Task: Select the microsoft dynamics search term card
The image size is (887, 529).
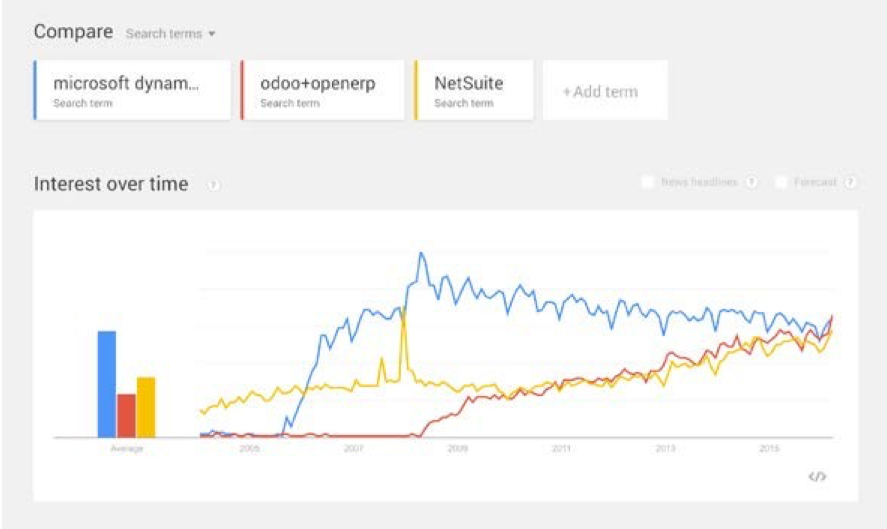Action: tap(132, 90)
